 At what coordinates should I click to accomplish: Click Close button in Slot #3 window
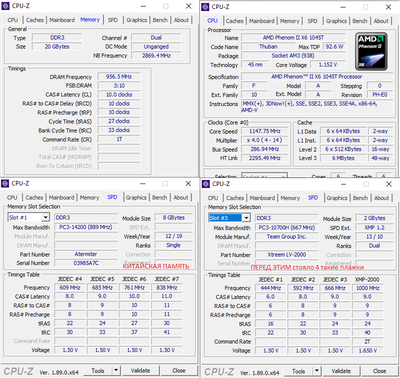point(379,371)
